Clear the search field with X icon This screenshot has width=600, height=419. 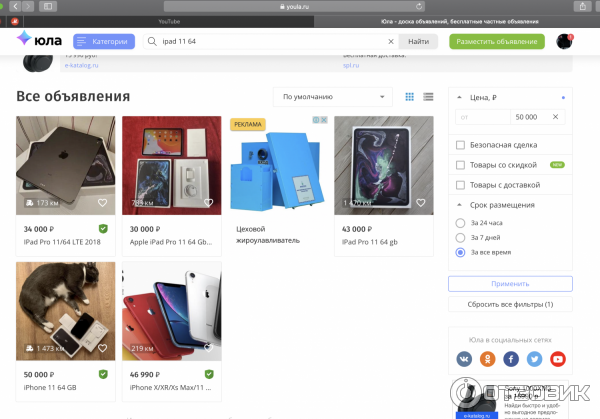pos(391,42)
